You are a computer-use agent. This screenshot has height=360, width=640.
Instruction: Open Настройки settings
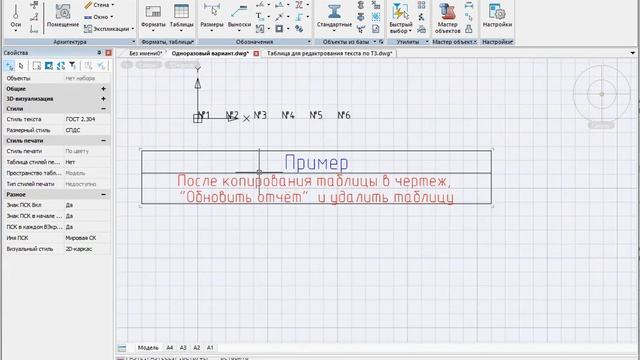pyautogui.click(x=497, y=16)
